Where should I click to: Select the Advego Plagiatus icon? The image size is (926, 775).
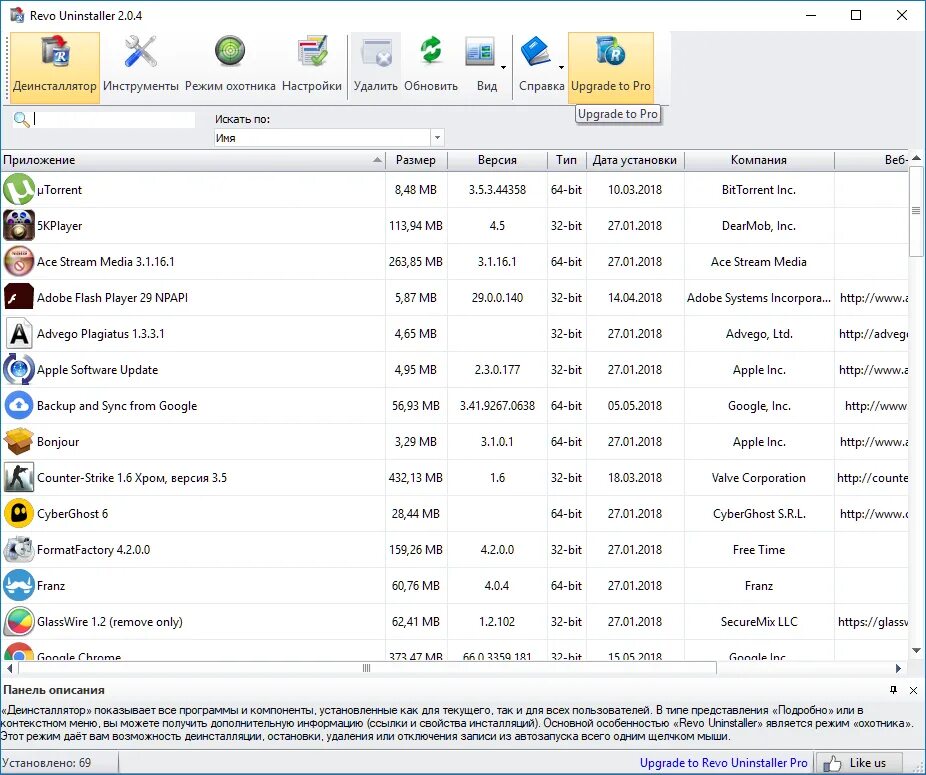[x=18, y=334]
